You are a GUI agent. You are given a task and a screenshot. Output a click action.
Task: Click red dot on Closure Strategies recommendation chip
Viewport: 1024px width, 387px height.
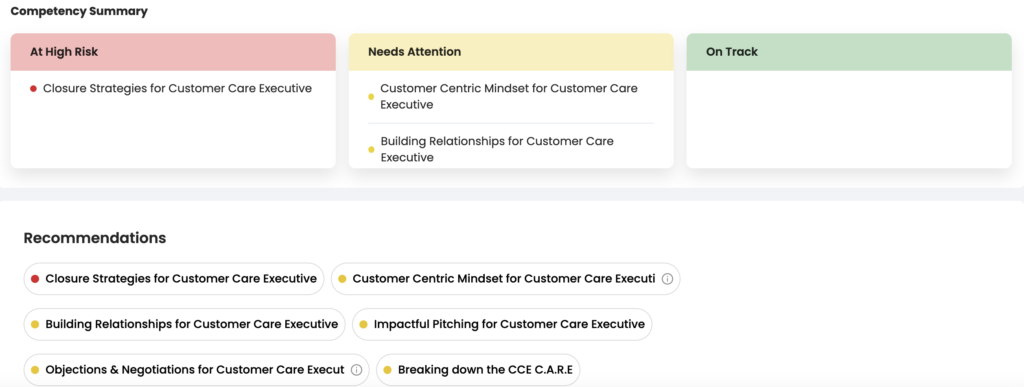point(35,279)
